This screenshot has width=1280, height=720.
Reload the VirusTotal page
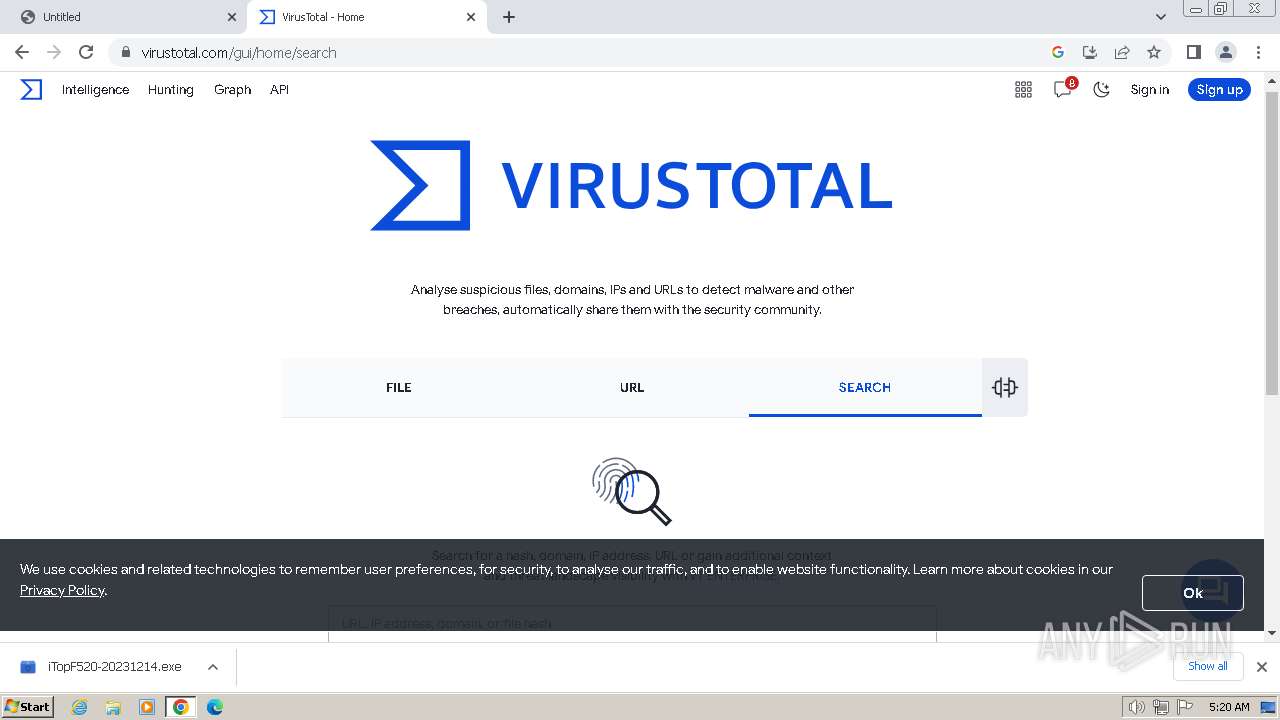pyautogui.click(x=86, y=52)
